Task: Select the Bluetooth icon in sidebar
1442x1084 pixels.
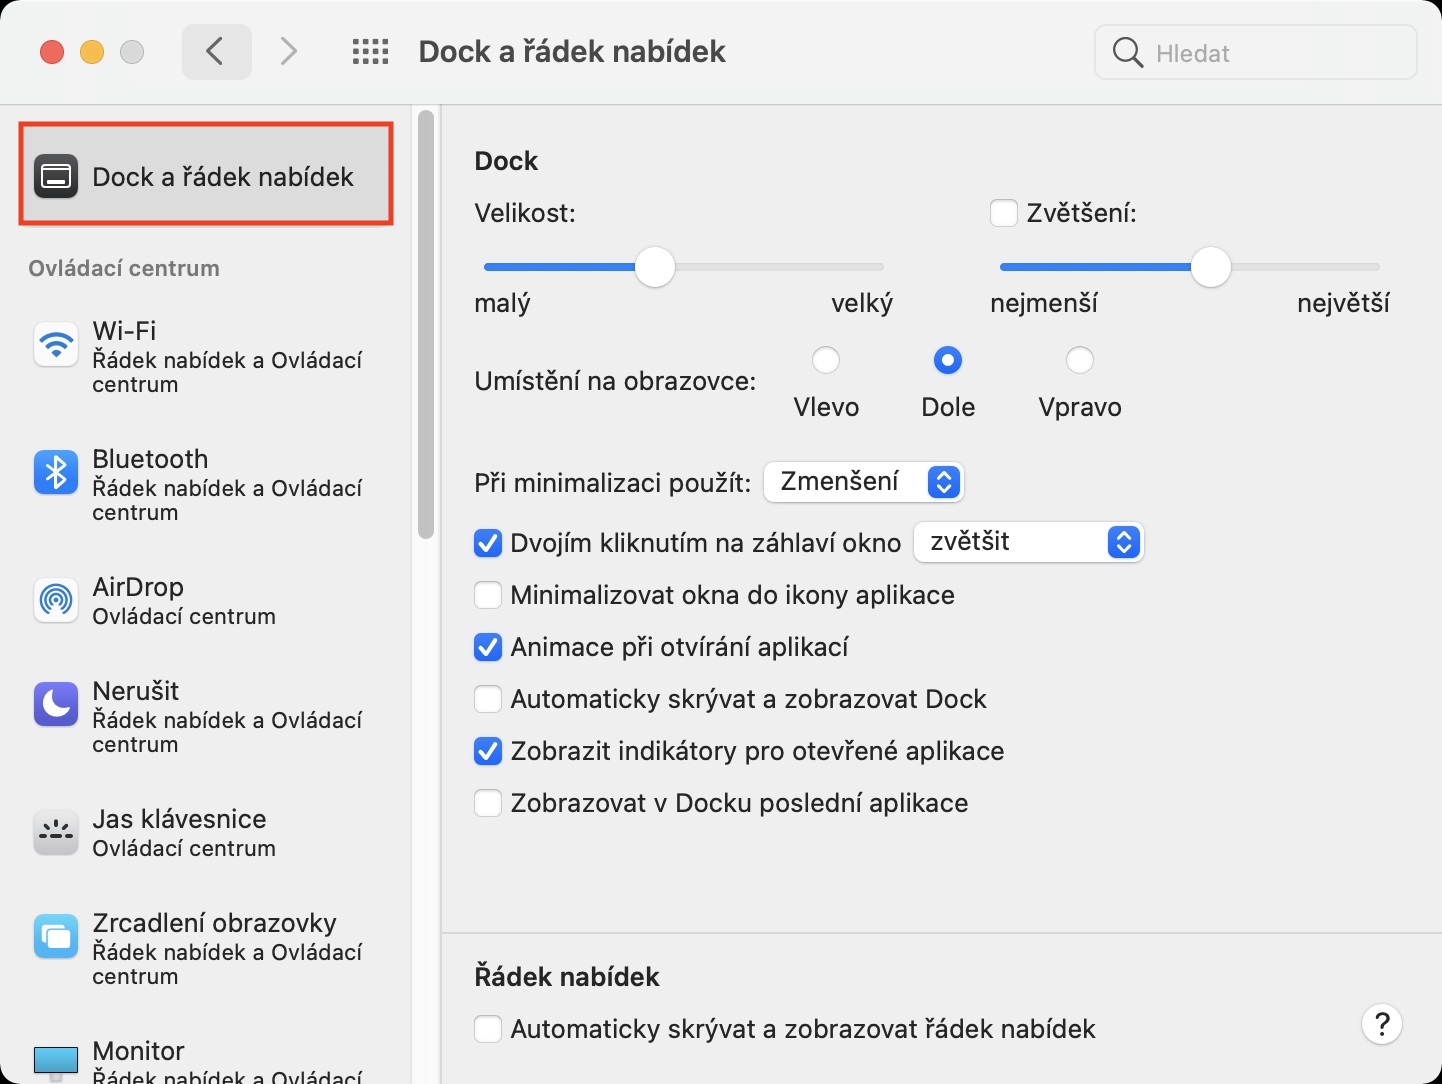Action: (x=56, y=473)
